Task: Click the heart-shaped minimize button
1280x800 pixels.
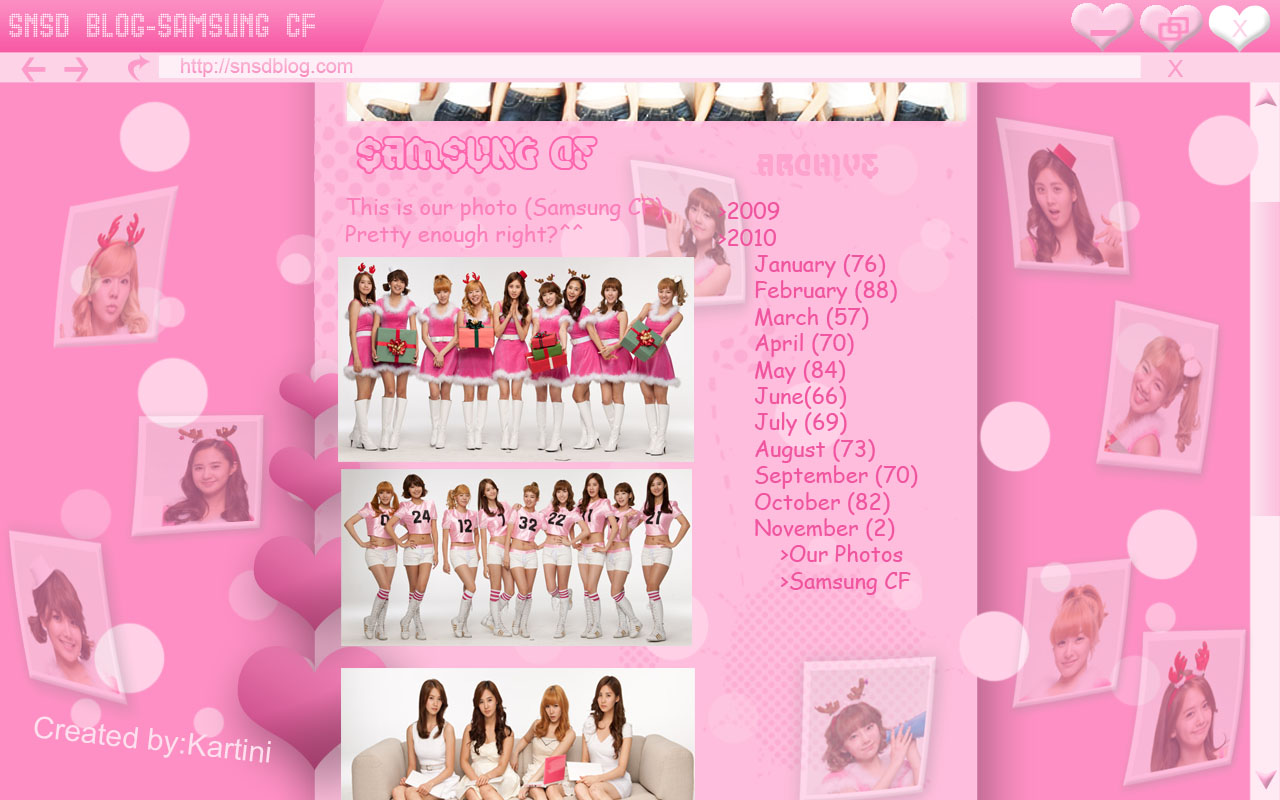Action: (x=1102, y=26)
